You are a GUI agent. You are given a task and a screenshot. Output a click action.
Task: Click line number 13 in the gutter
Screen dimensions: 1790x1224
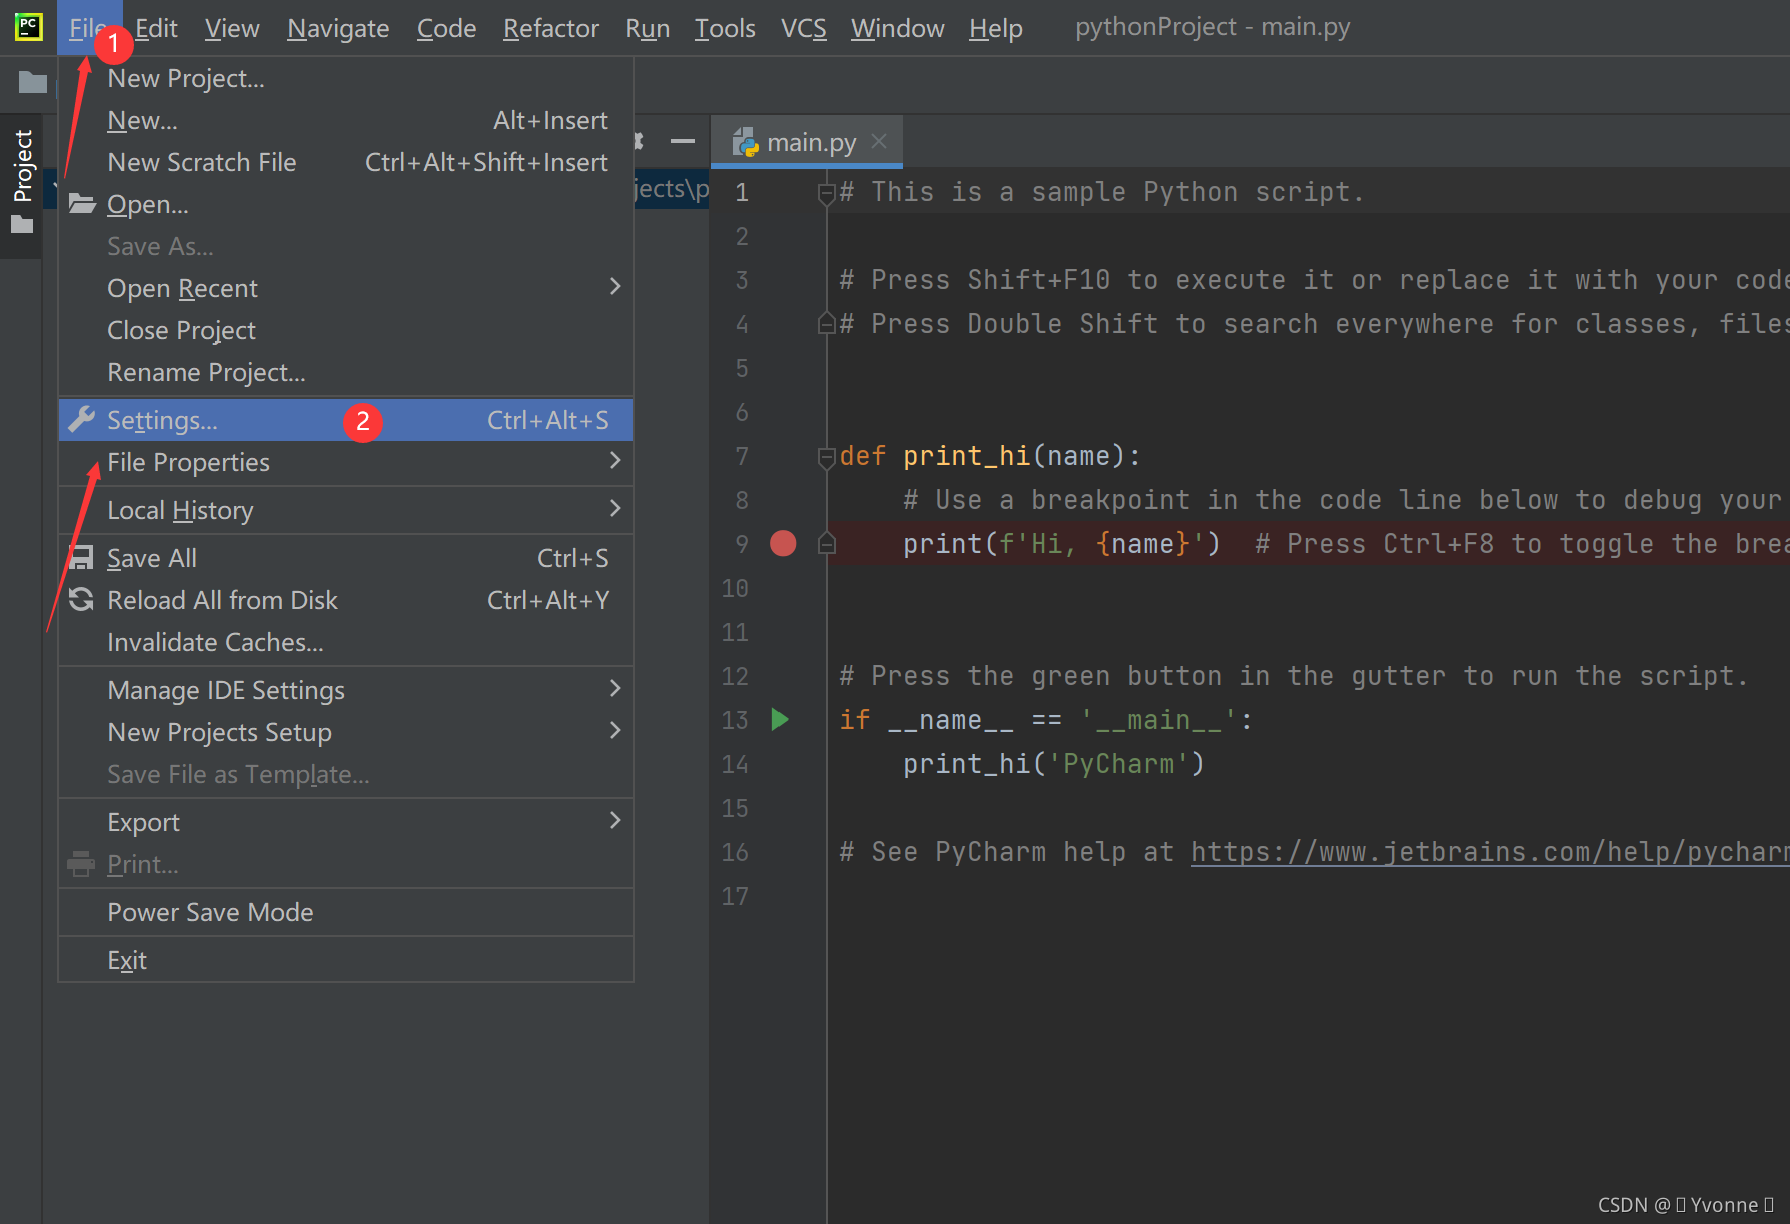[x=735, y=720]
